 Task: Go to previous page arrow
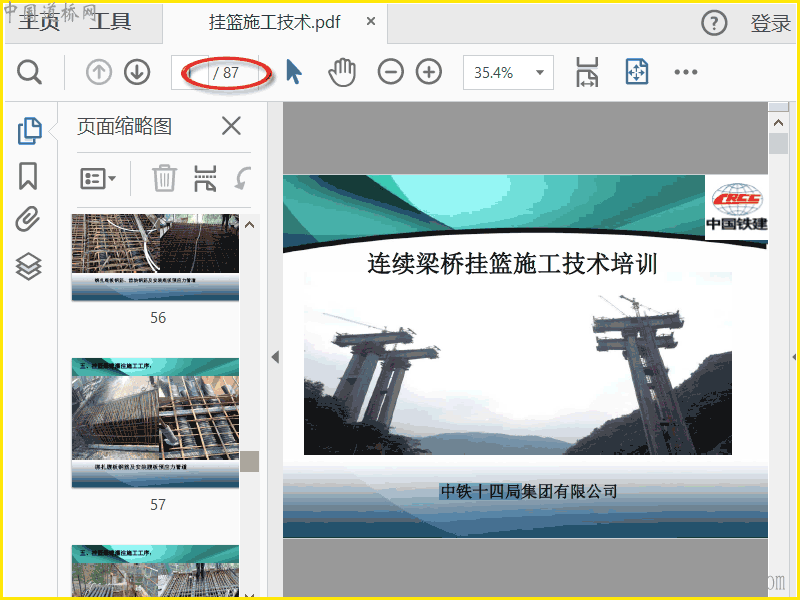(x=98, y=72)
